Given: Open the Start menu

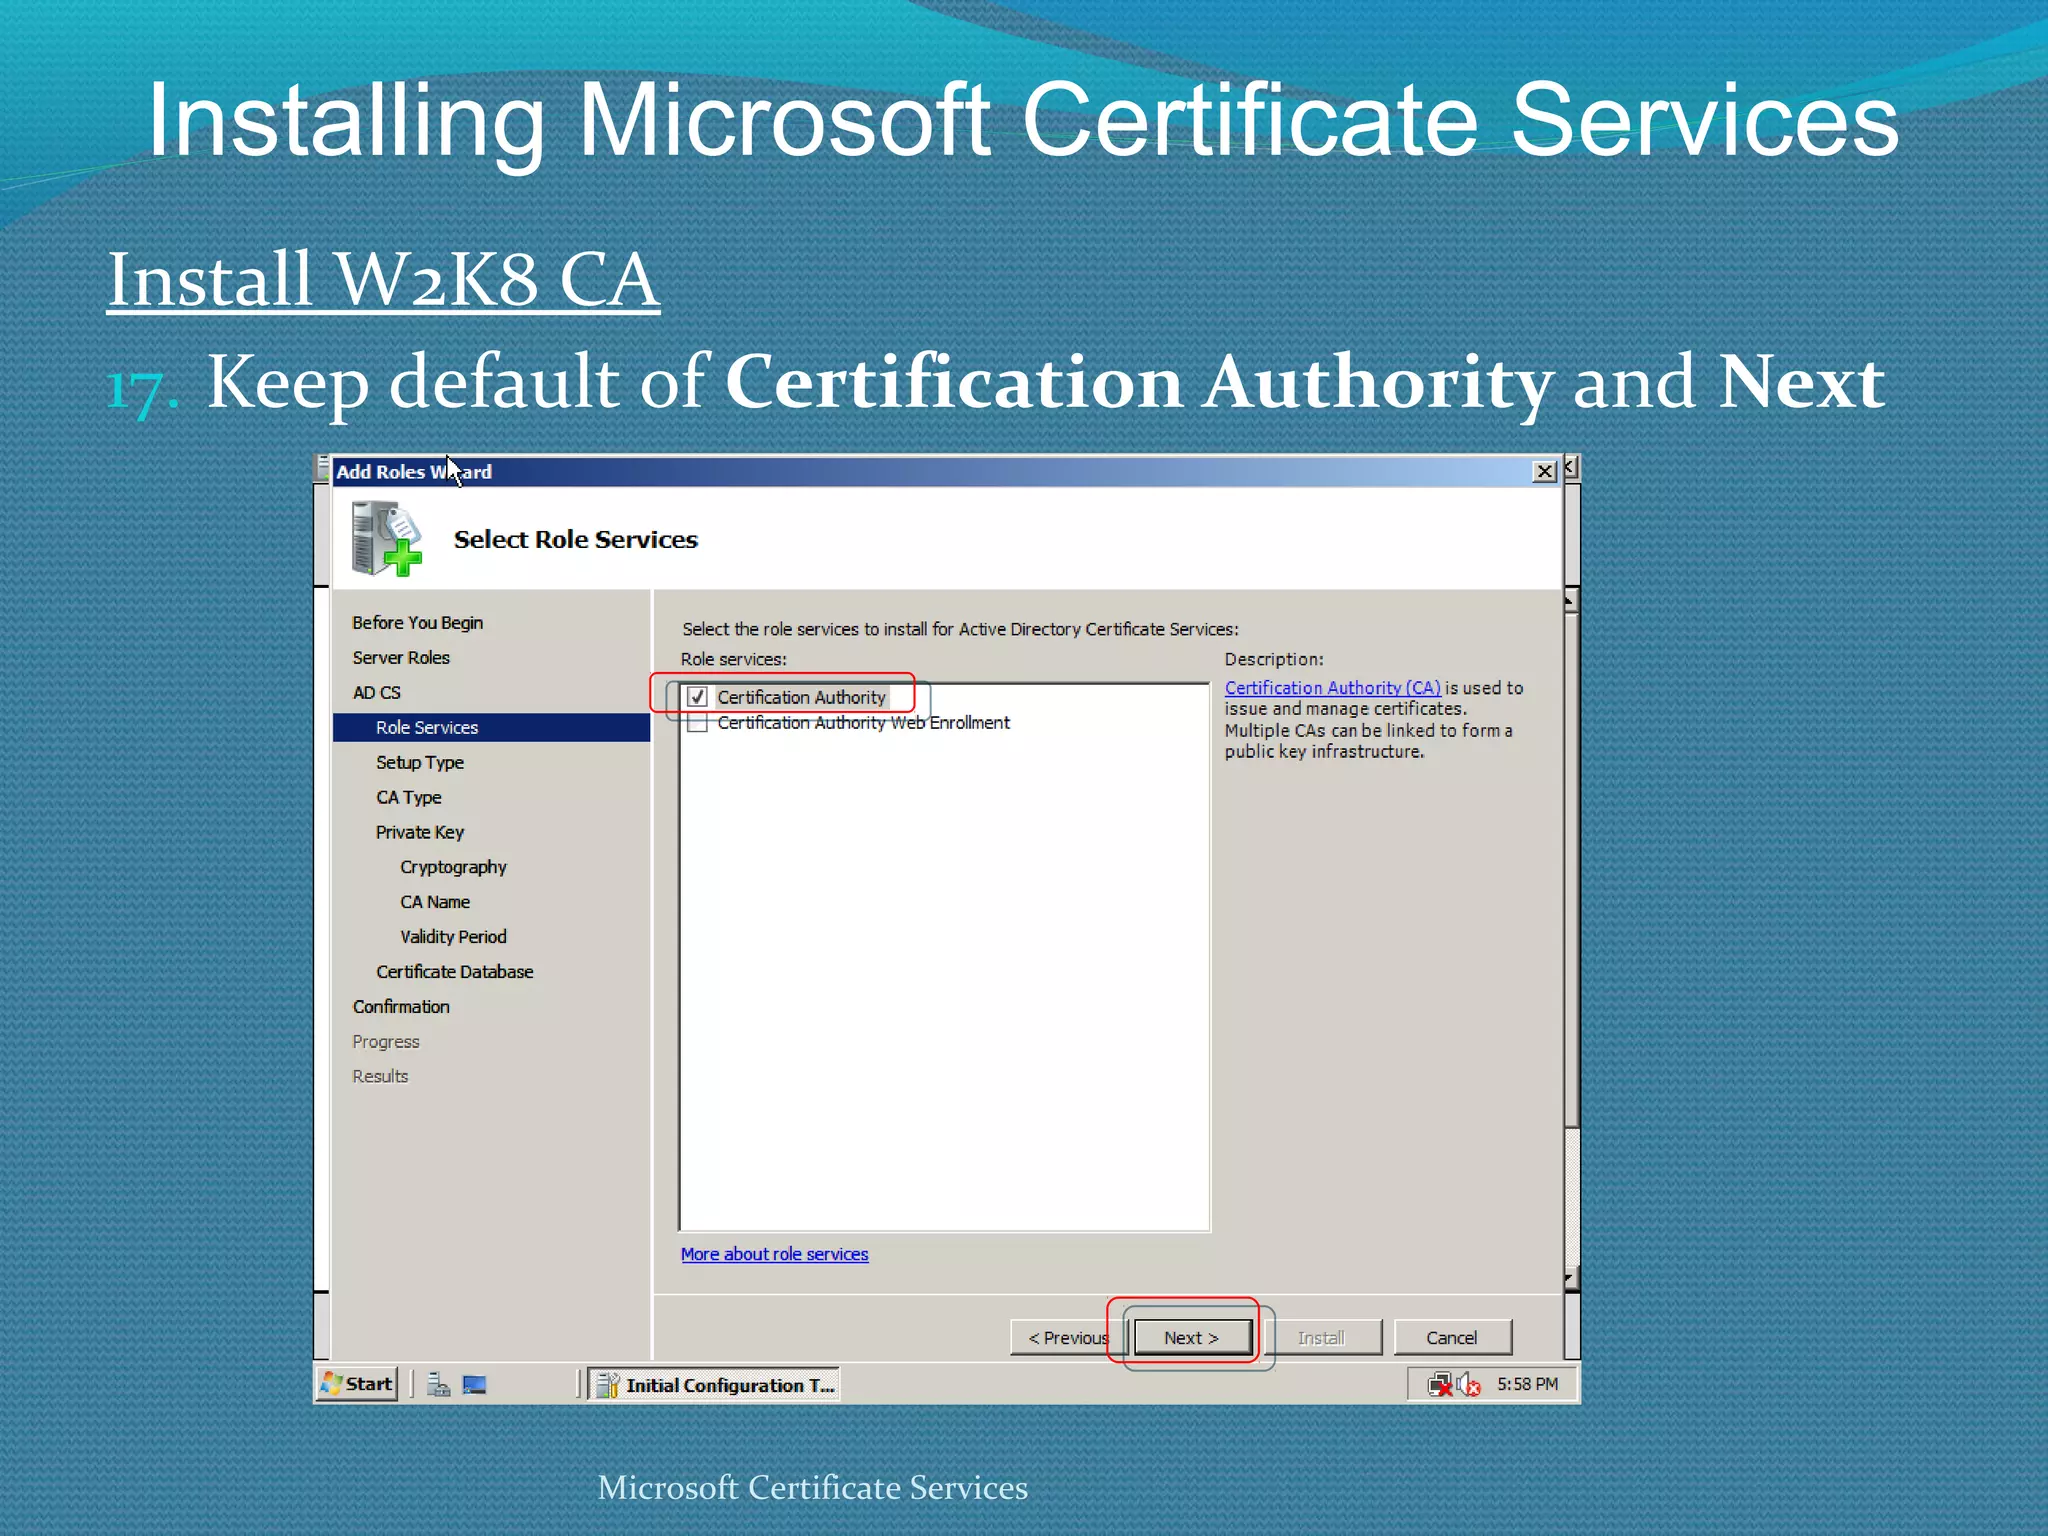Looking at the screenshot, I should 357,1384.
